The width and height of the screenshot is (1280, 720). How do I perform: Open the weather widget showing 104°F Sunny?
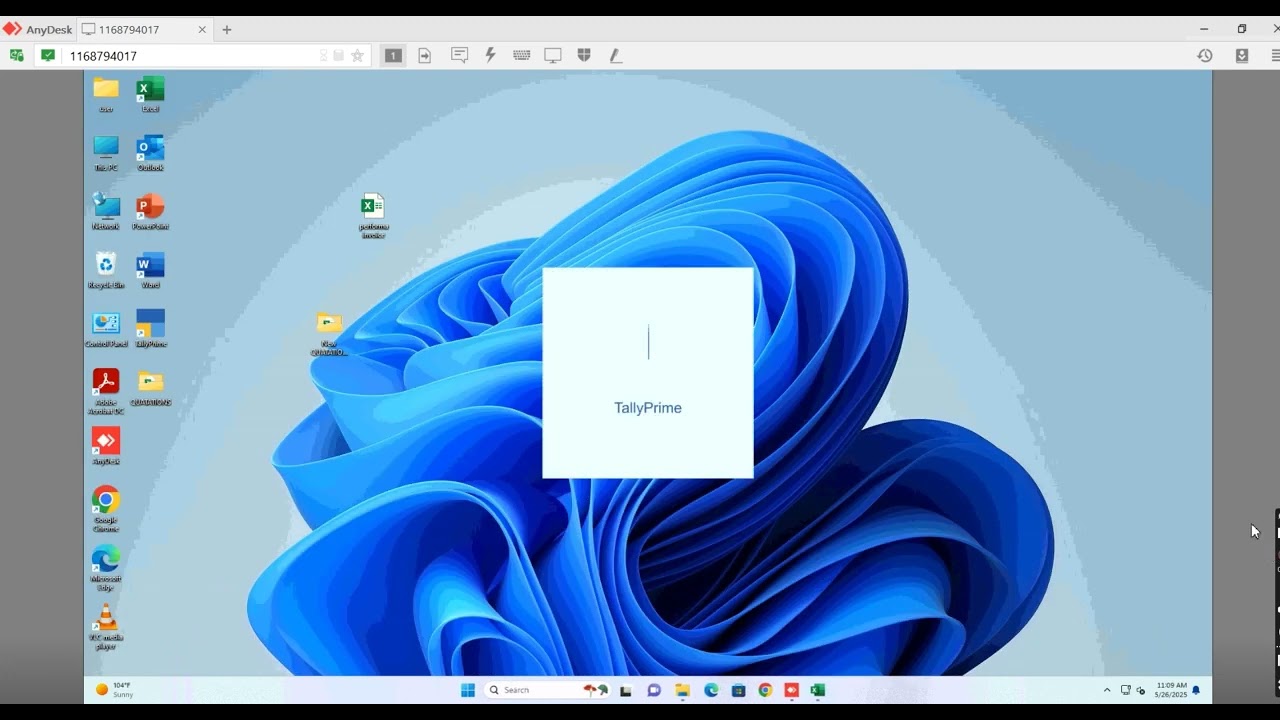[x=114, y=690]
